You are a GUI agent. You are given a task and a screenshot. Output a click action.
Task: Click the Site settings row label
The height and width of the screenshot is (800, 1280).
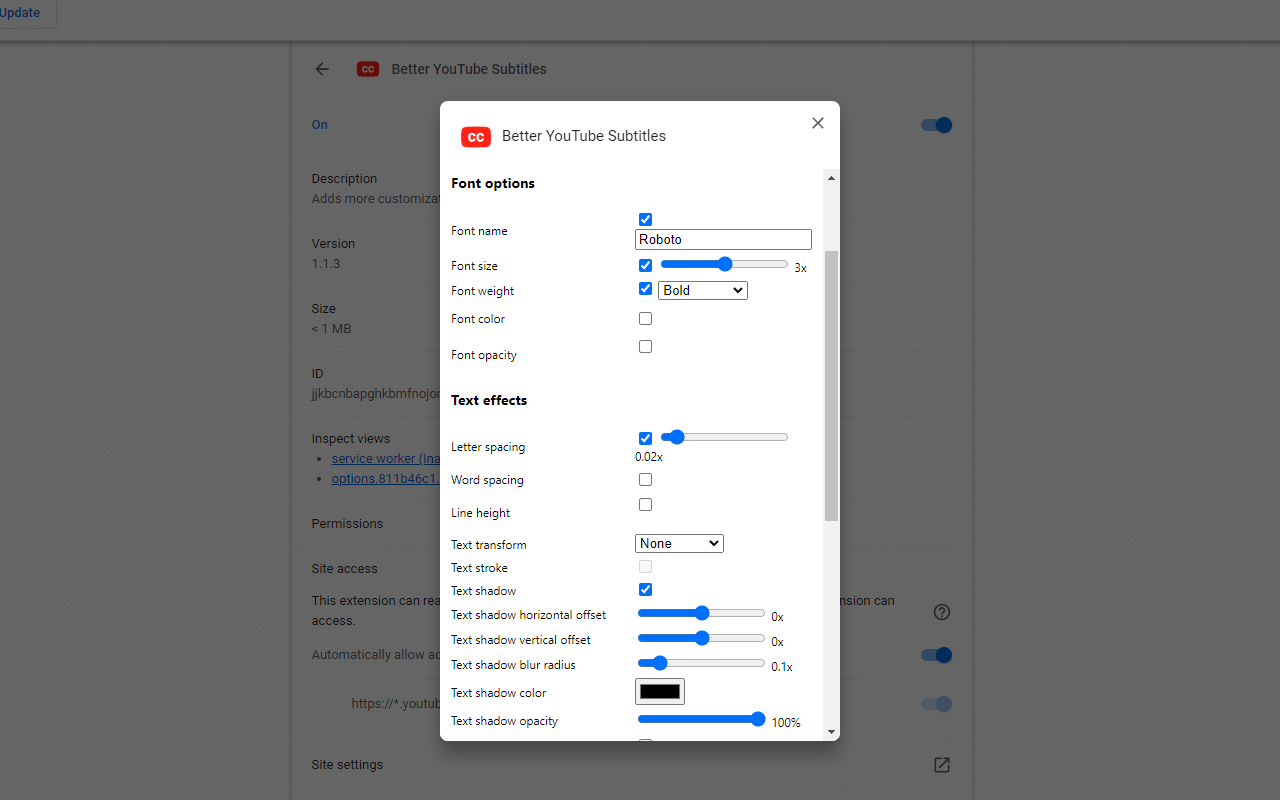click(347, 765)
